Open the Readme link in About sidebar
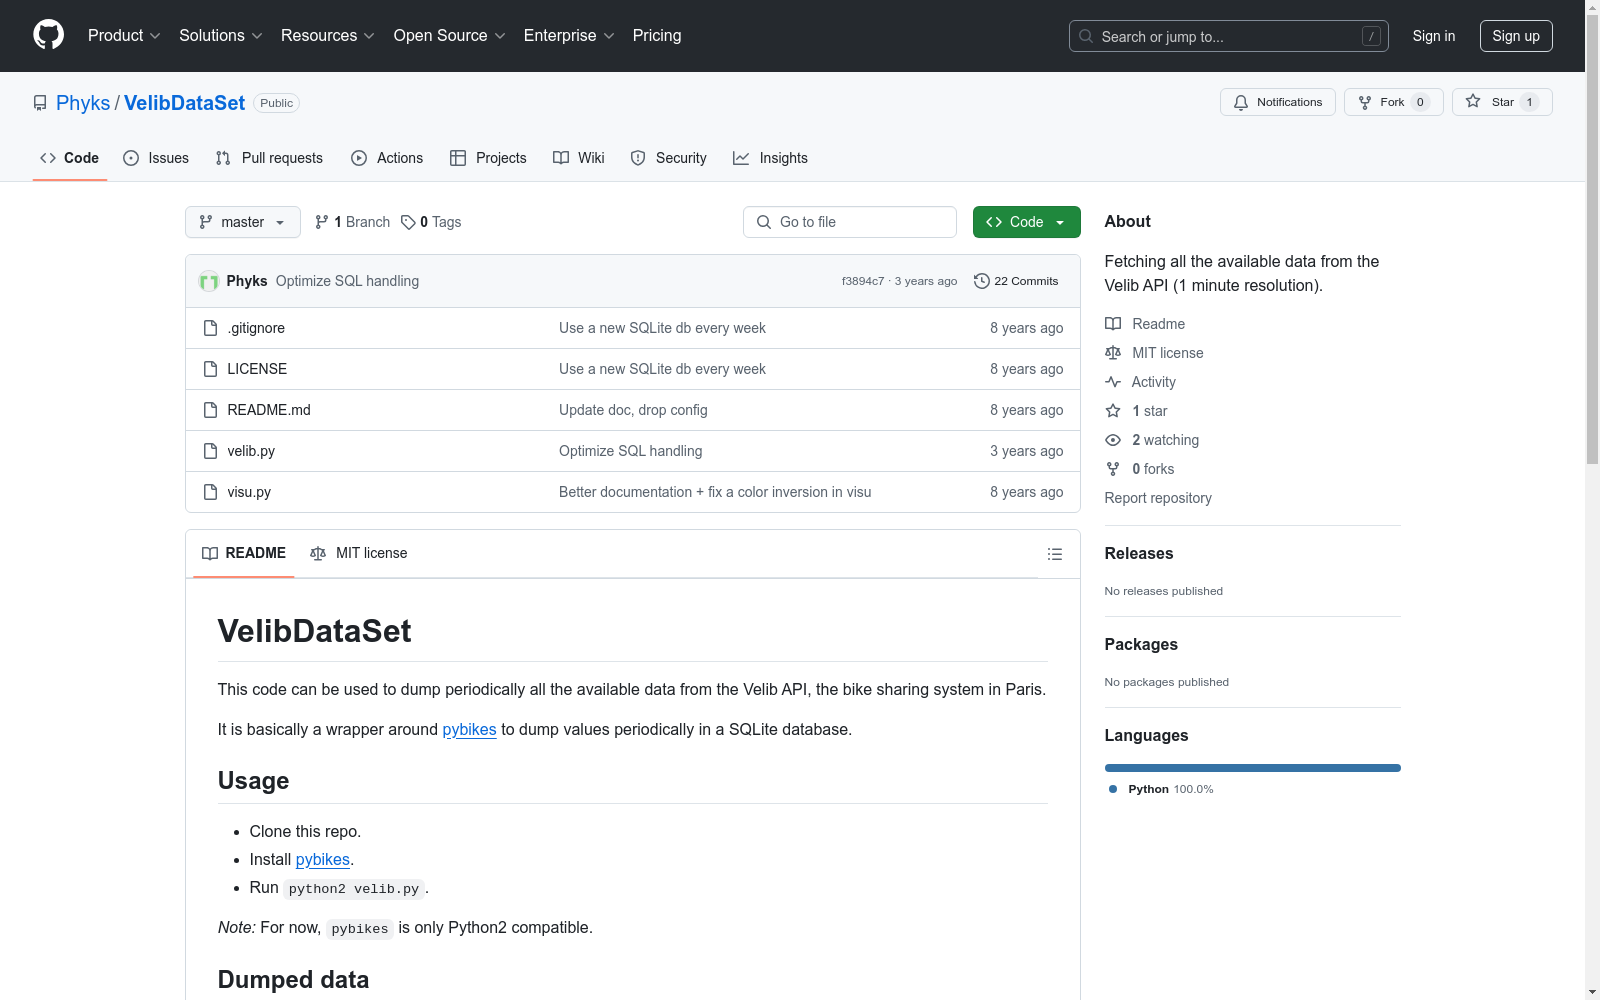Viewport: 1600px width, 1000px height. point(1145,324)
